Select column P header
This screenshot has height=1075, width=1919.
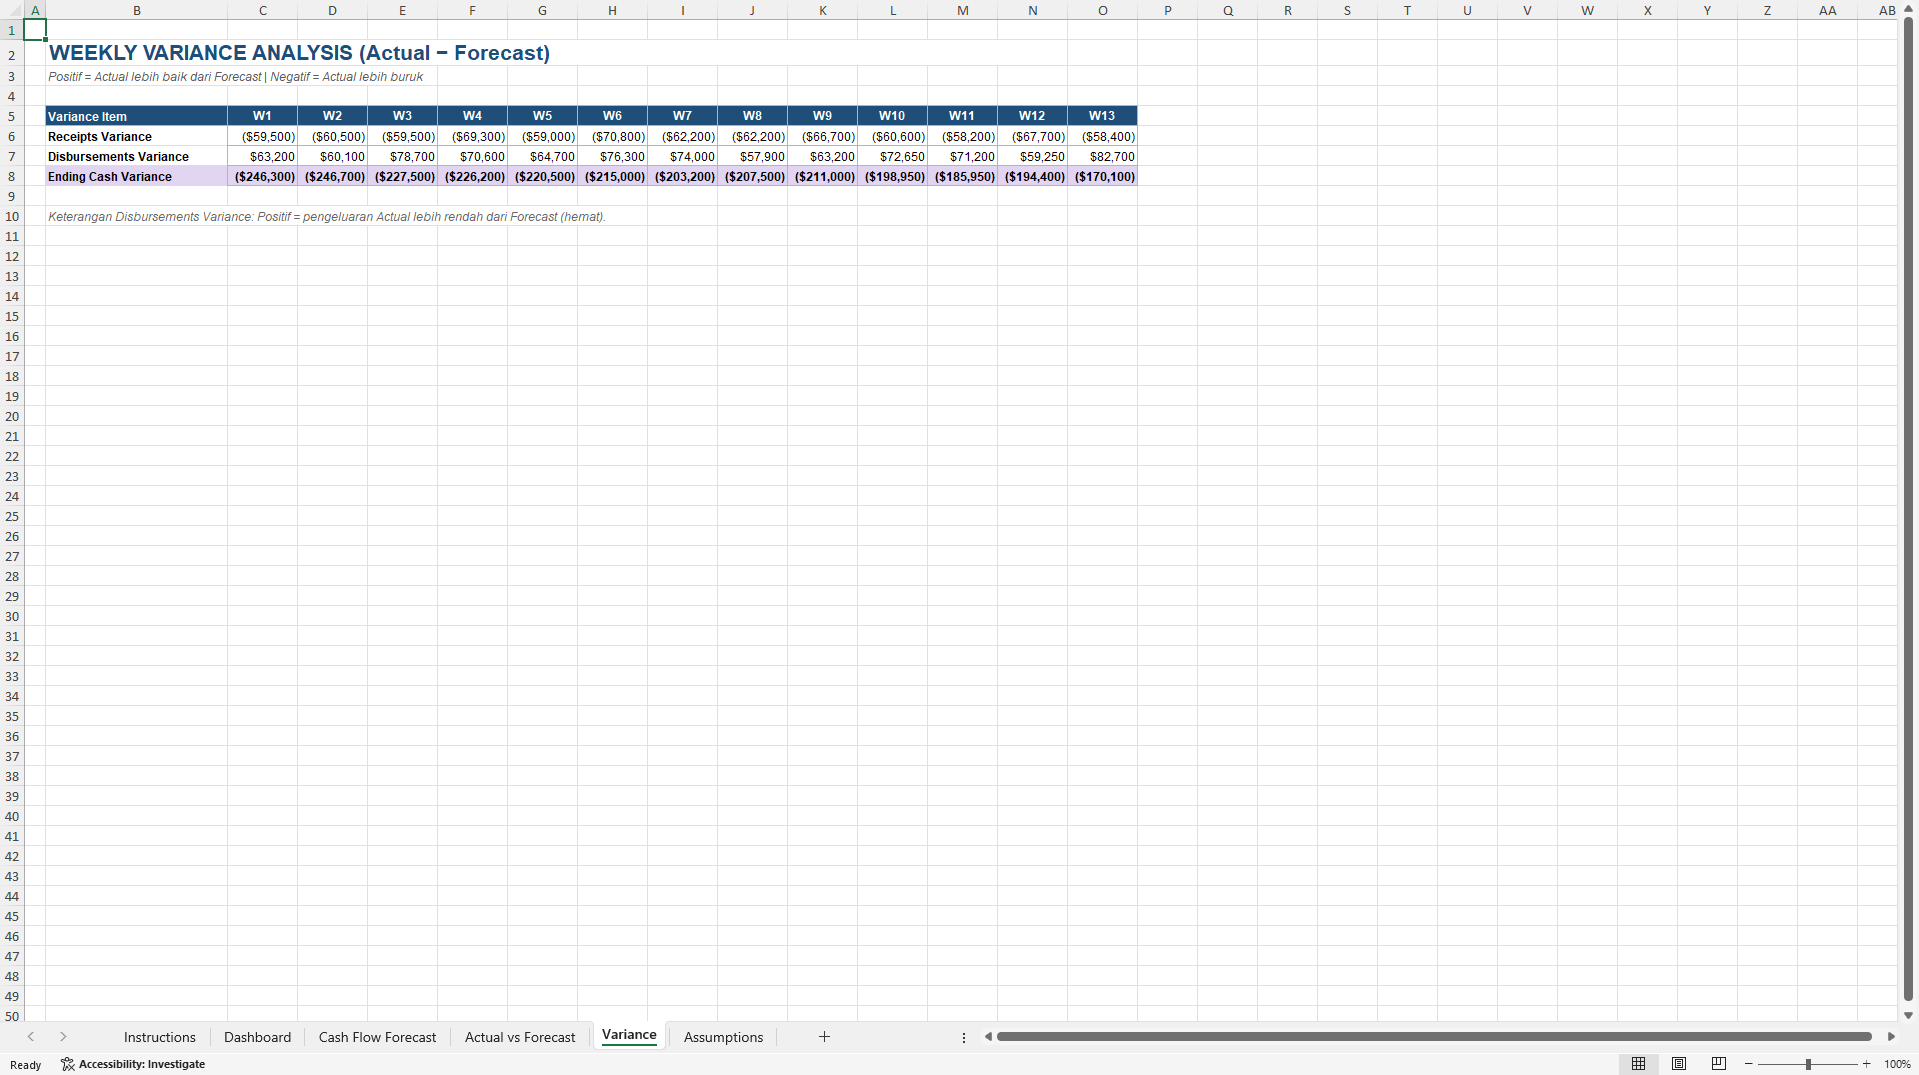pos(1167,10)
